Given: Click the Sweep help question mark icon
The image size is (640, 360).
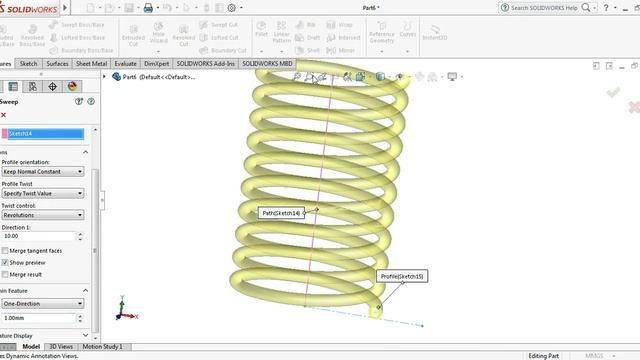Looking at the screenshot, I should click(91, 102).
